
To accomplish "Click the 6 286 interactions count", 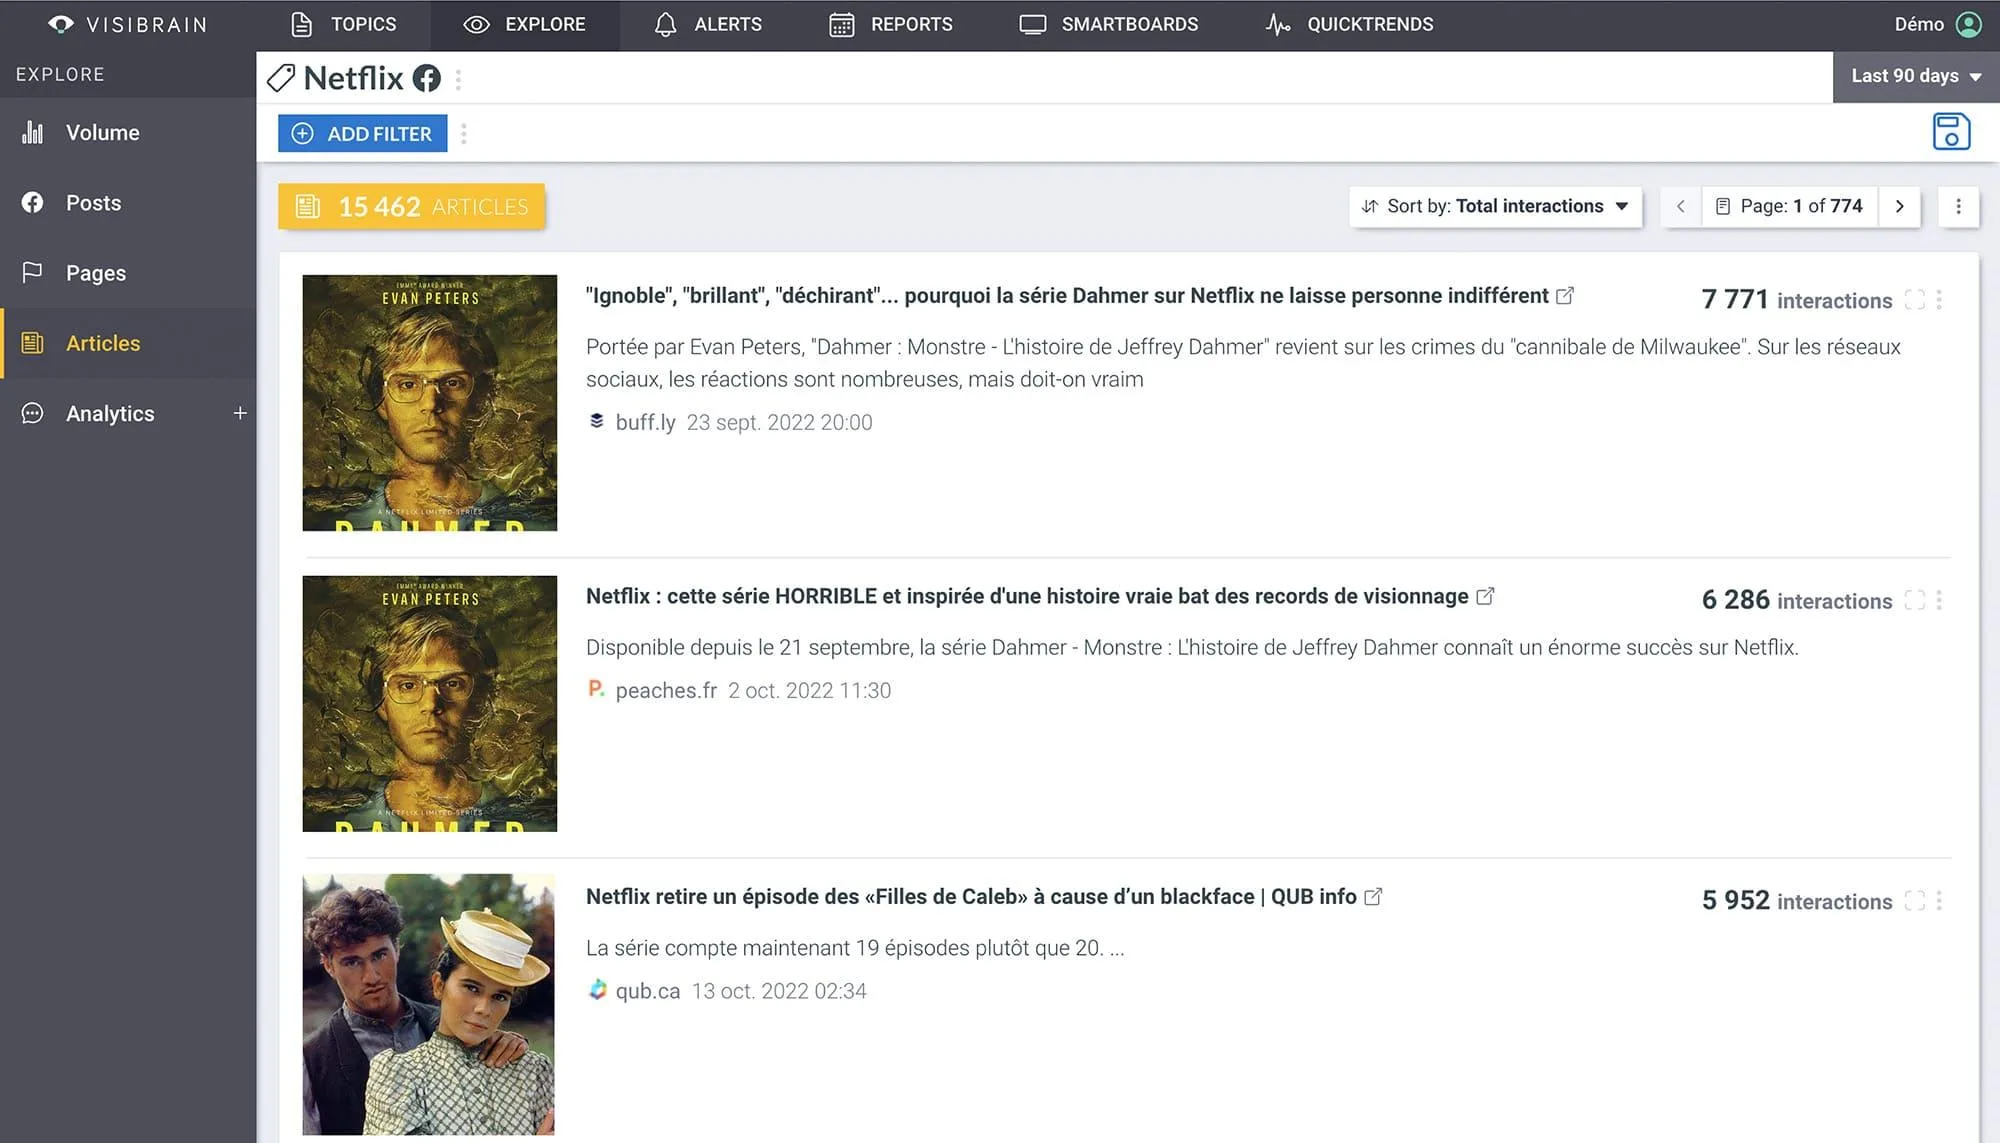I will click(x=1797, y=600).
